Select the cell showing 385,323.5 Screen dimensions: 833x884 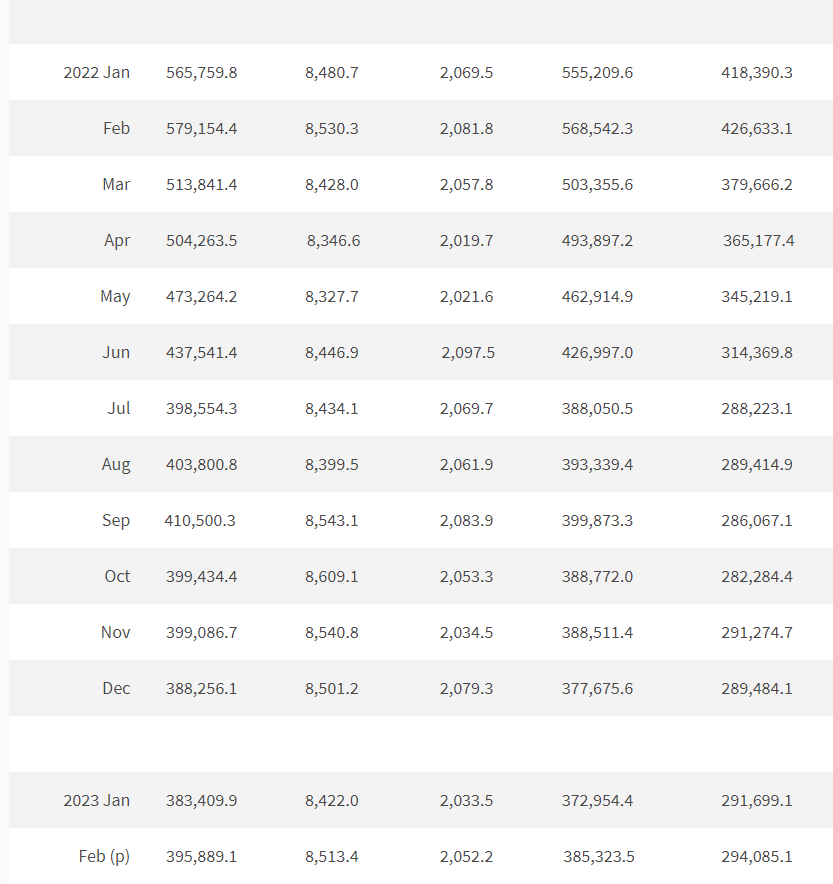pyautogui.click(x=599, y=856)
